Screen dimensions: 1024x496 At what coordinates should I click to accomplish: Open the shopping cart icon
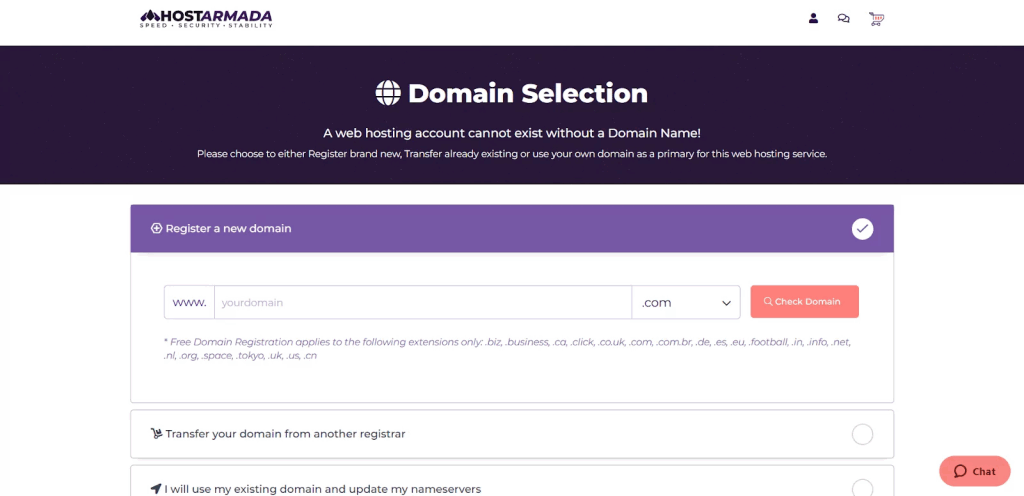pyautogui.click(x=876, y=18)
